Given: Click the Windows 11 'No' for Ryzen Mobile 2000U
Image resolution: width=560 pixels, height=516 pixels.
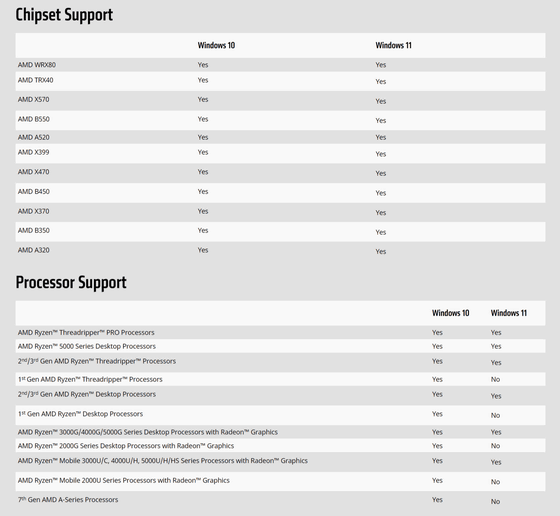Looking at the screenshot, I should [495, 482].
